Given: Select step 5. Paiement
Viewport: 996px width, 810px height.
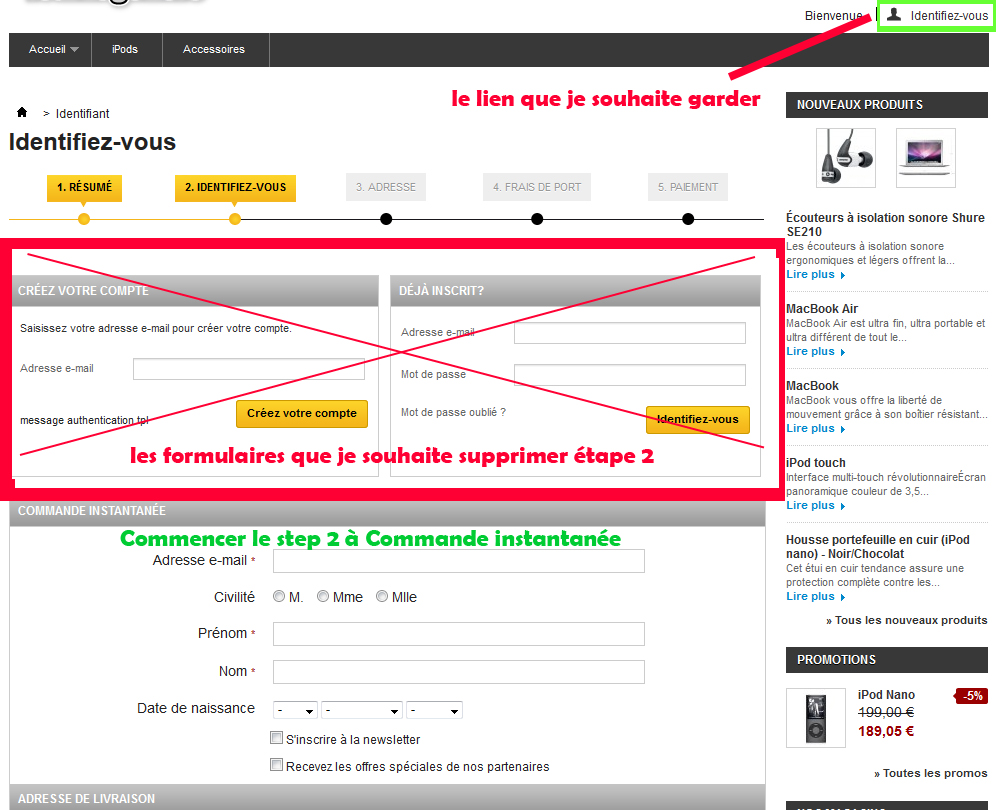Looking at the screenshot, I should [x=688, y=187].
